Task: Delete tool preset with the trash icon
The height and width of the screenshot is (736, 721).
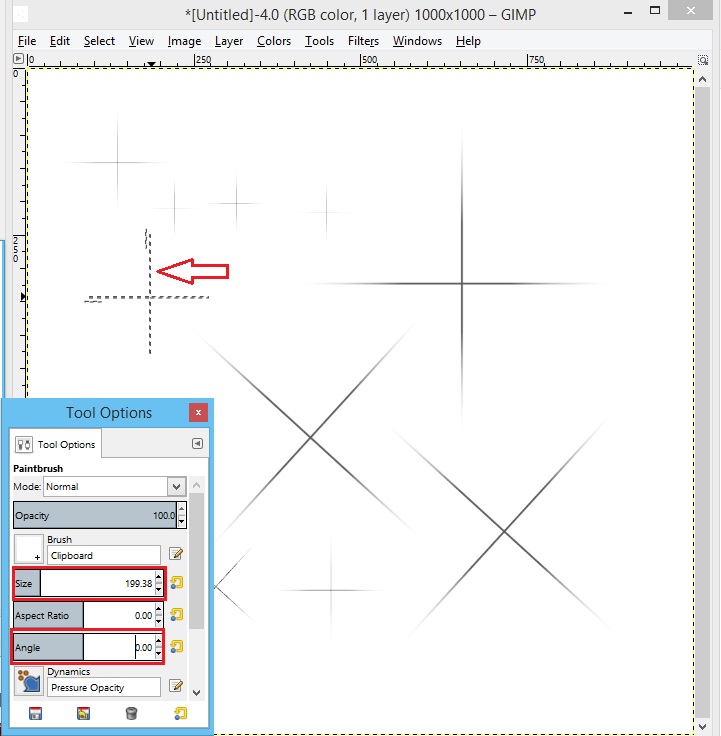Action: point(131,713)
